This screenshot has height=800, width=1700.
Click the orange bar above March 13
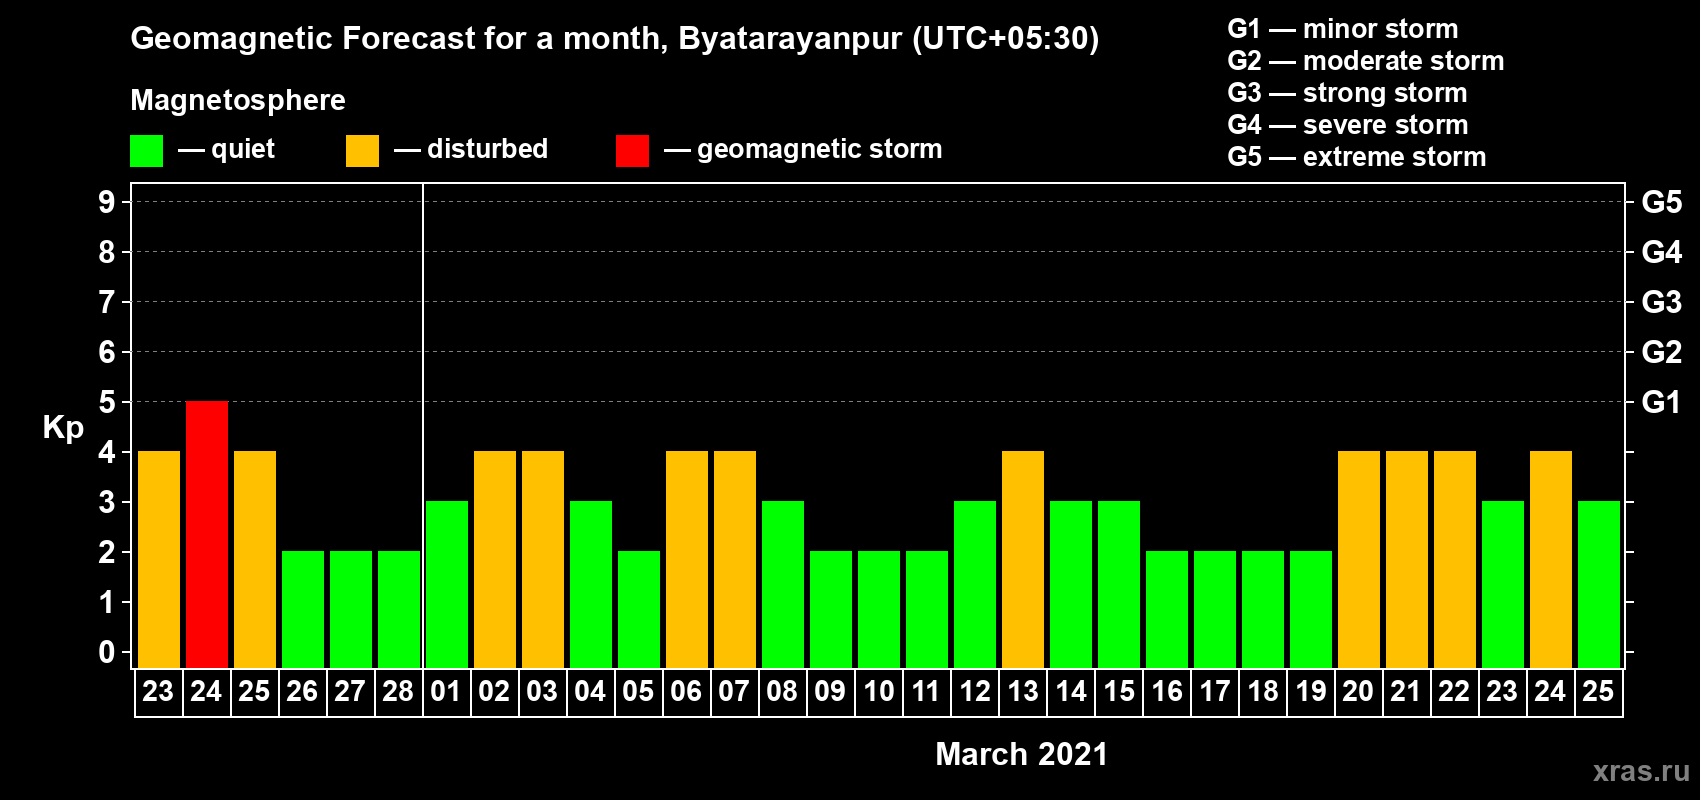coord(1023,560)
